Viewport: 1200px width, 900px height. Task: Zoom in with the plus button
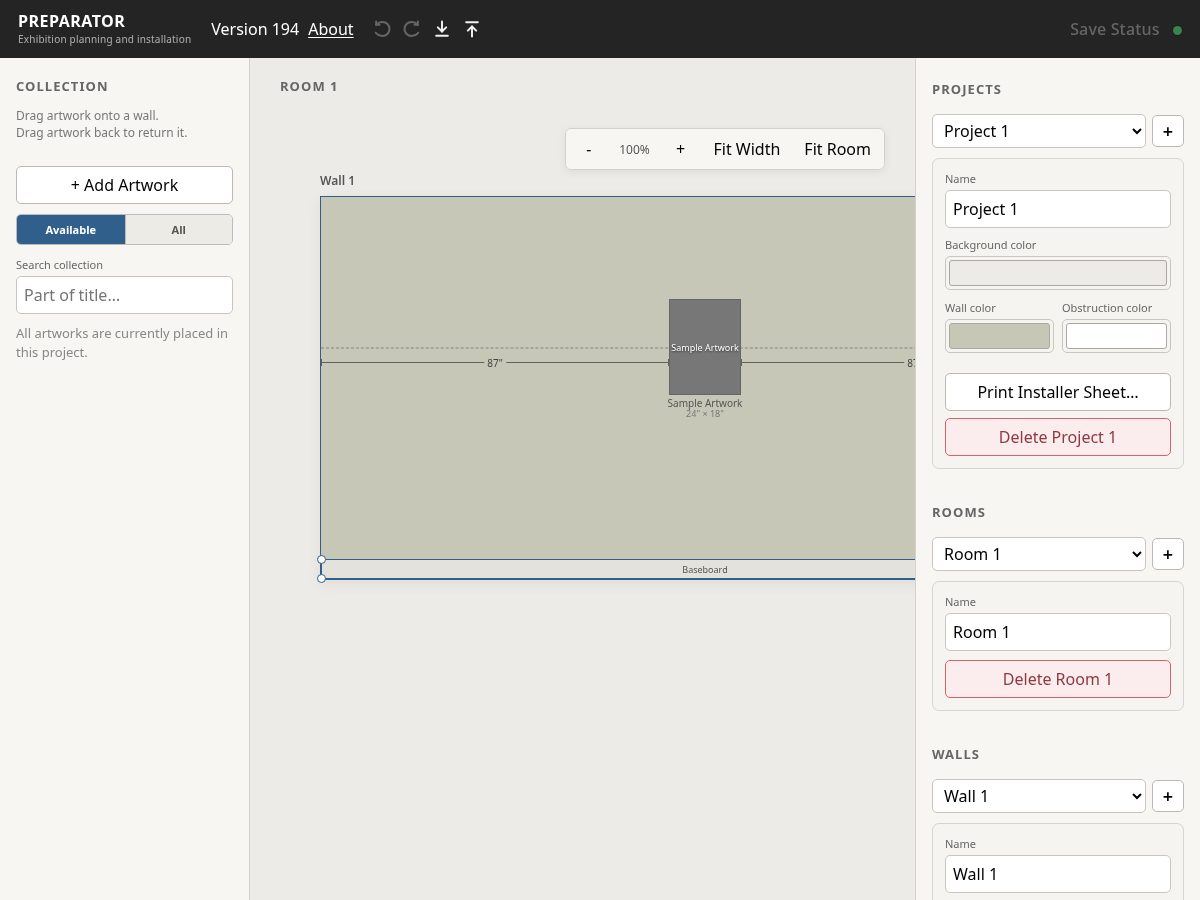(680, 149)
